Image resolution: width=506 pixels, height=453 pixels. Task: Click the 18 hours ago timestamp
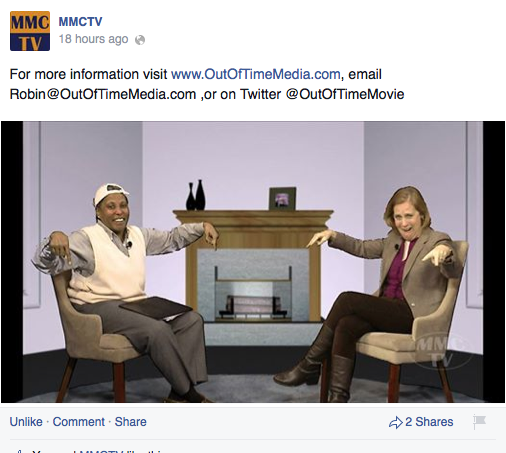93,39
